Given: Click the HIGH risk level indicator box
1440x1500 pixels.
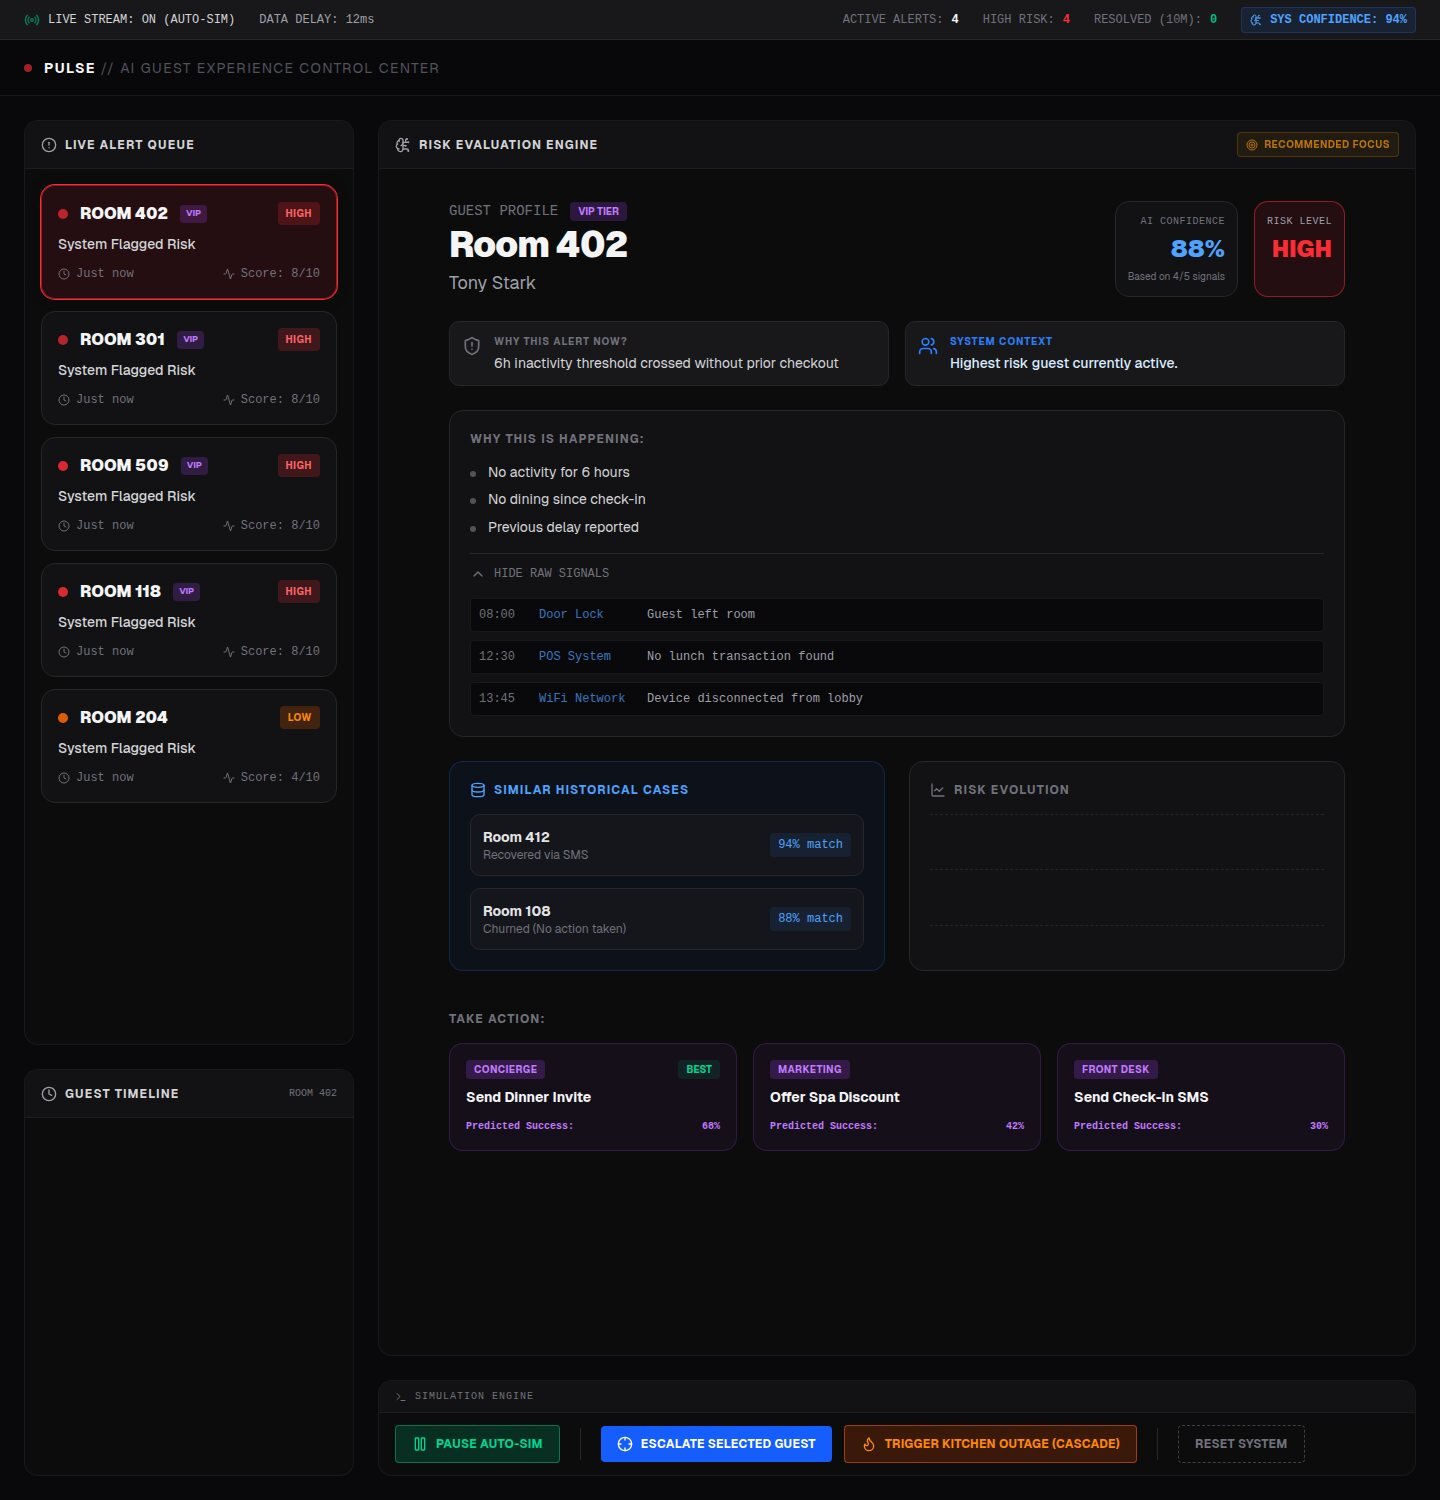Looking at the screenshot, I should click(1300, 249).
